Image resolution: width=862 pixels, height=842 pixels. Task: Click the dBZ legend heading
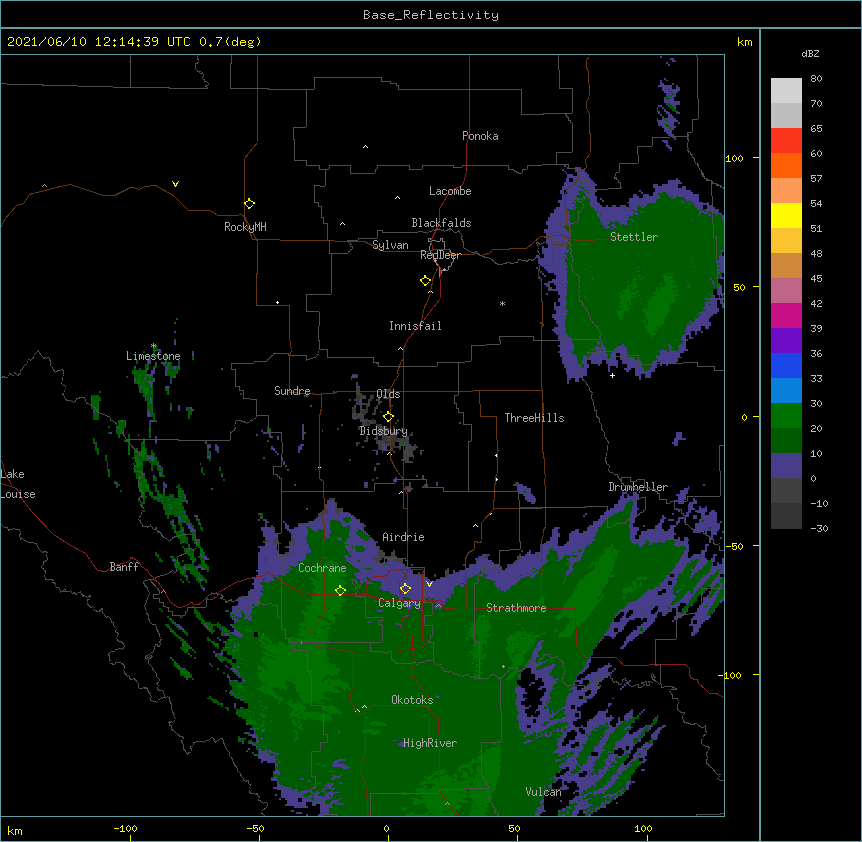click(810, 54)
